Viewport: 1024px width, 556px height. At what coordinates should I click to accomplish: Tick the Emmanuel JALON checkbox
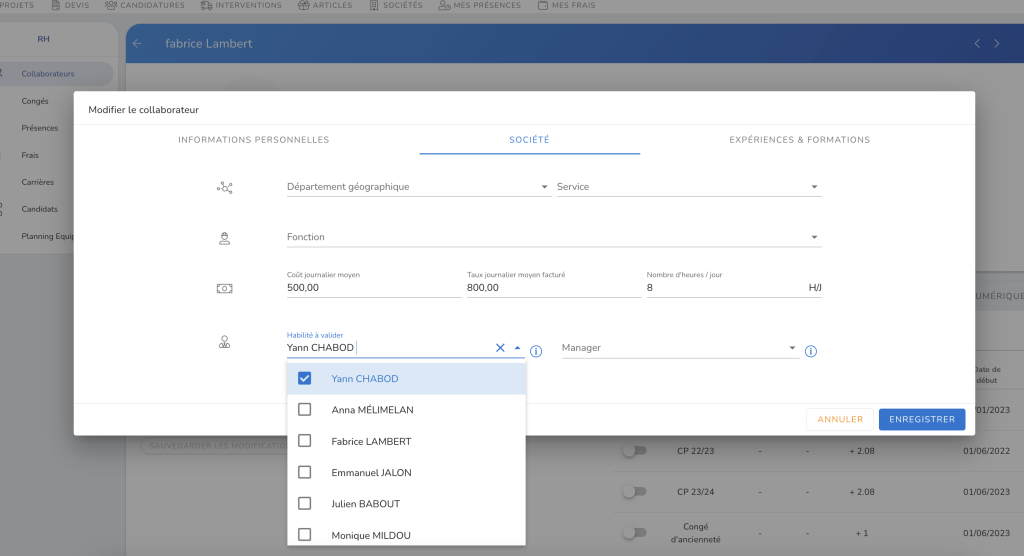(x=305, y=472)
